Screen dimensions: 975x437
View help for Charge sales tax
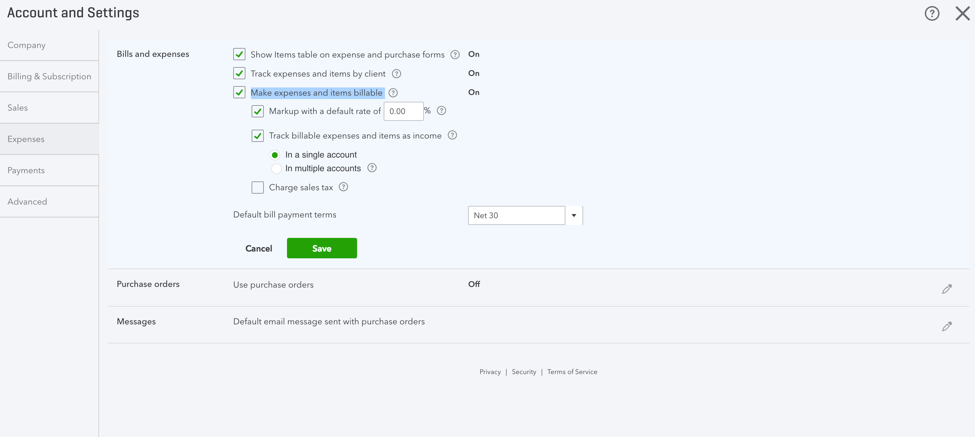coord(343,187)
